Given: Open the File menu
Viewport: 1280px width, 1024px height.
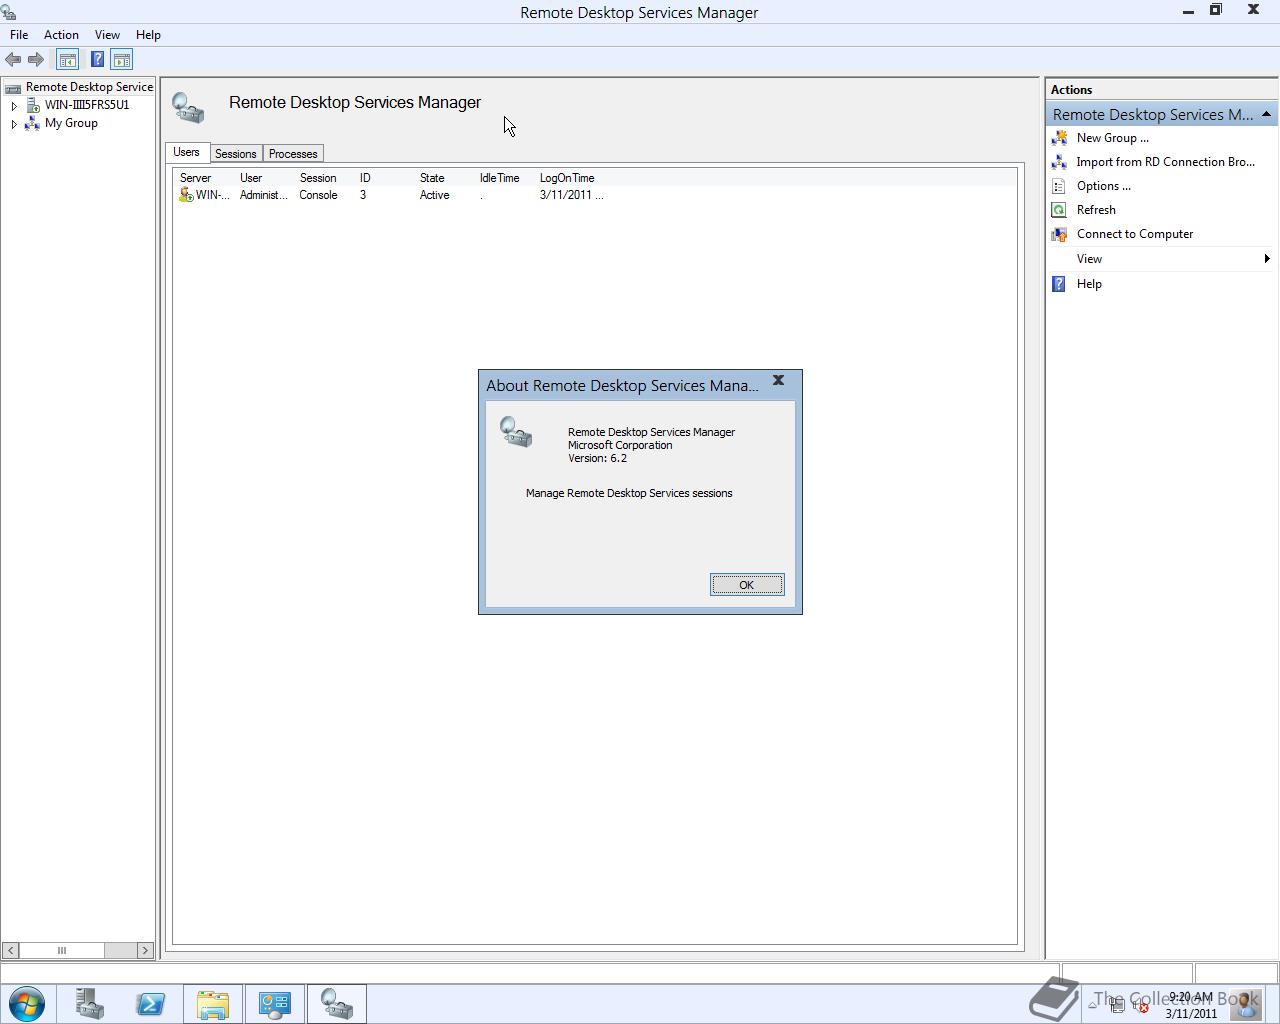Looking at the screenshot, I should coord(19,35).
